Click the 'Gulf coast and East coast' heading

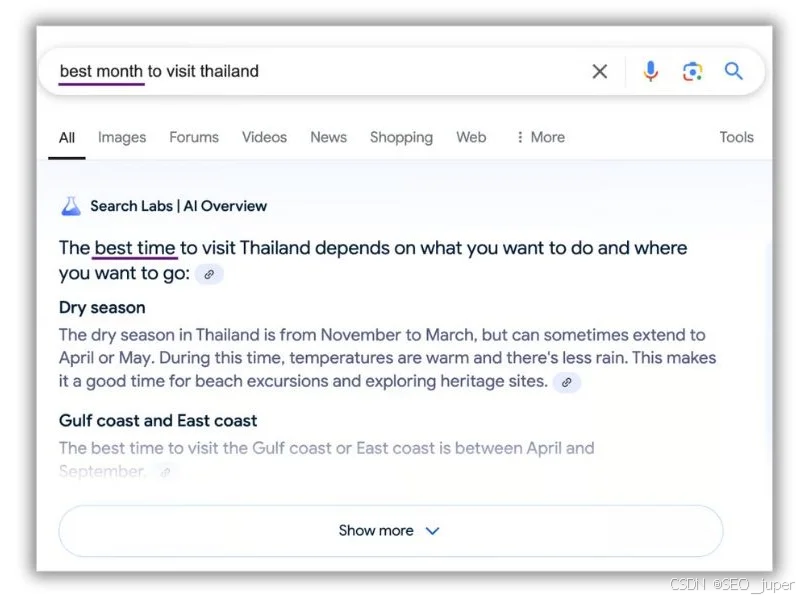(x=158, y=420)
